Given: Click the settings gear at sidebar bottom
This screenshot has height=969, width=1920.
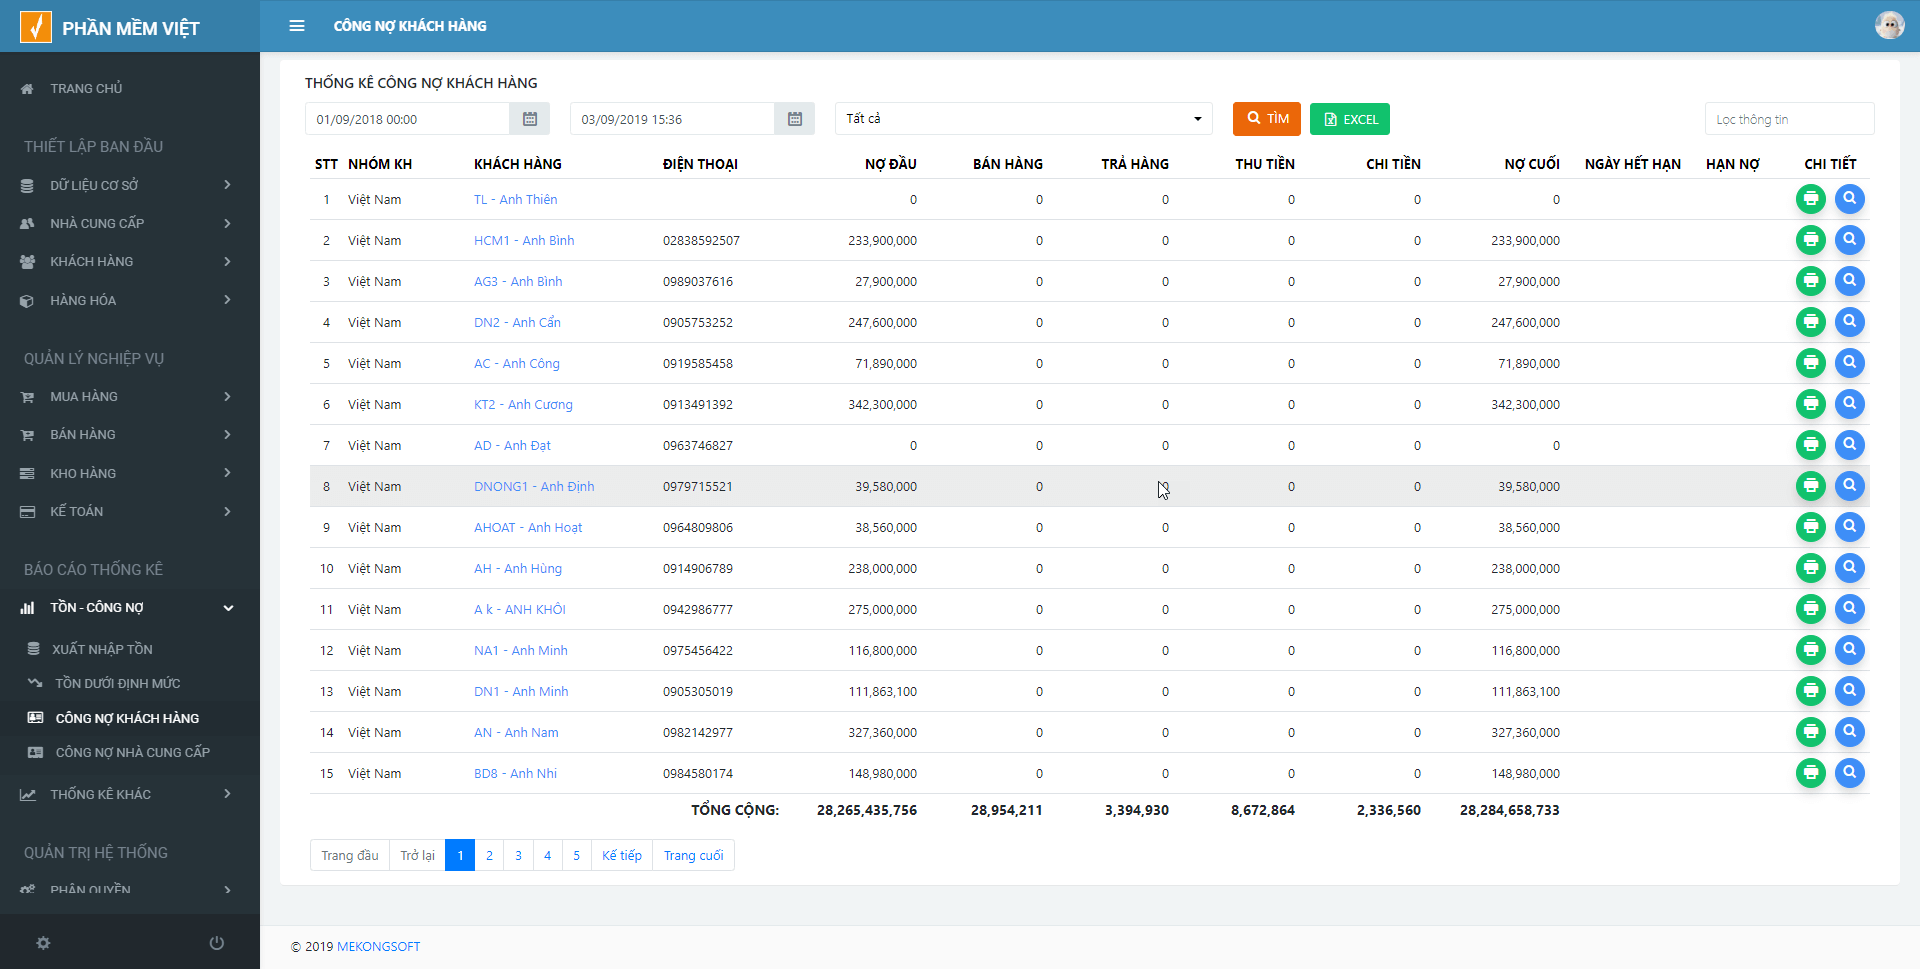Looking at the screenshot, I should point(43,943).
